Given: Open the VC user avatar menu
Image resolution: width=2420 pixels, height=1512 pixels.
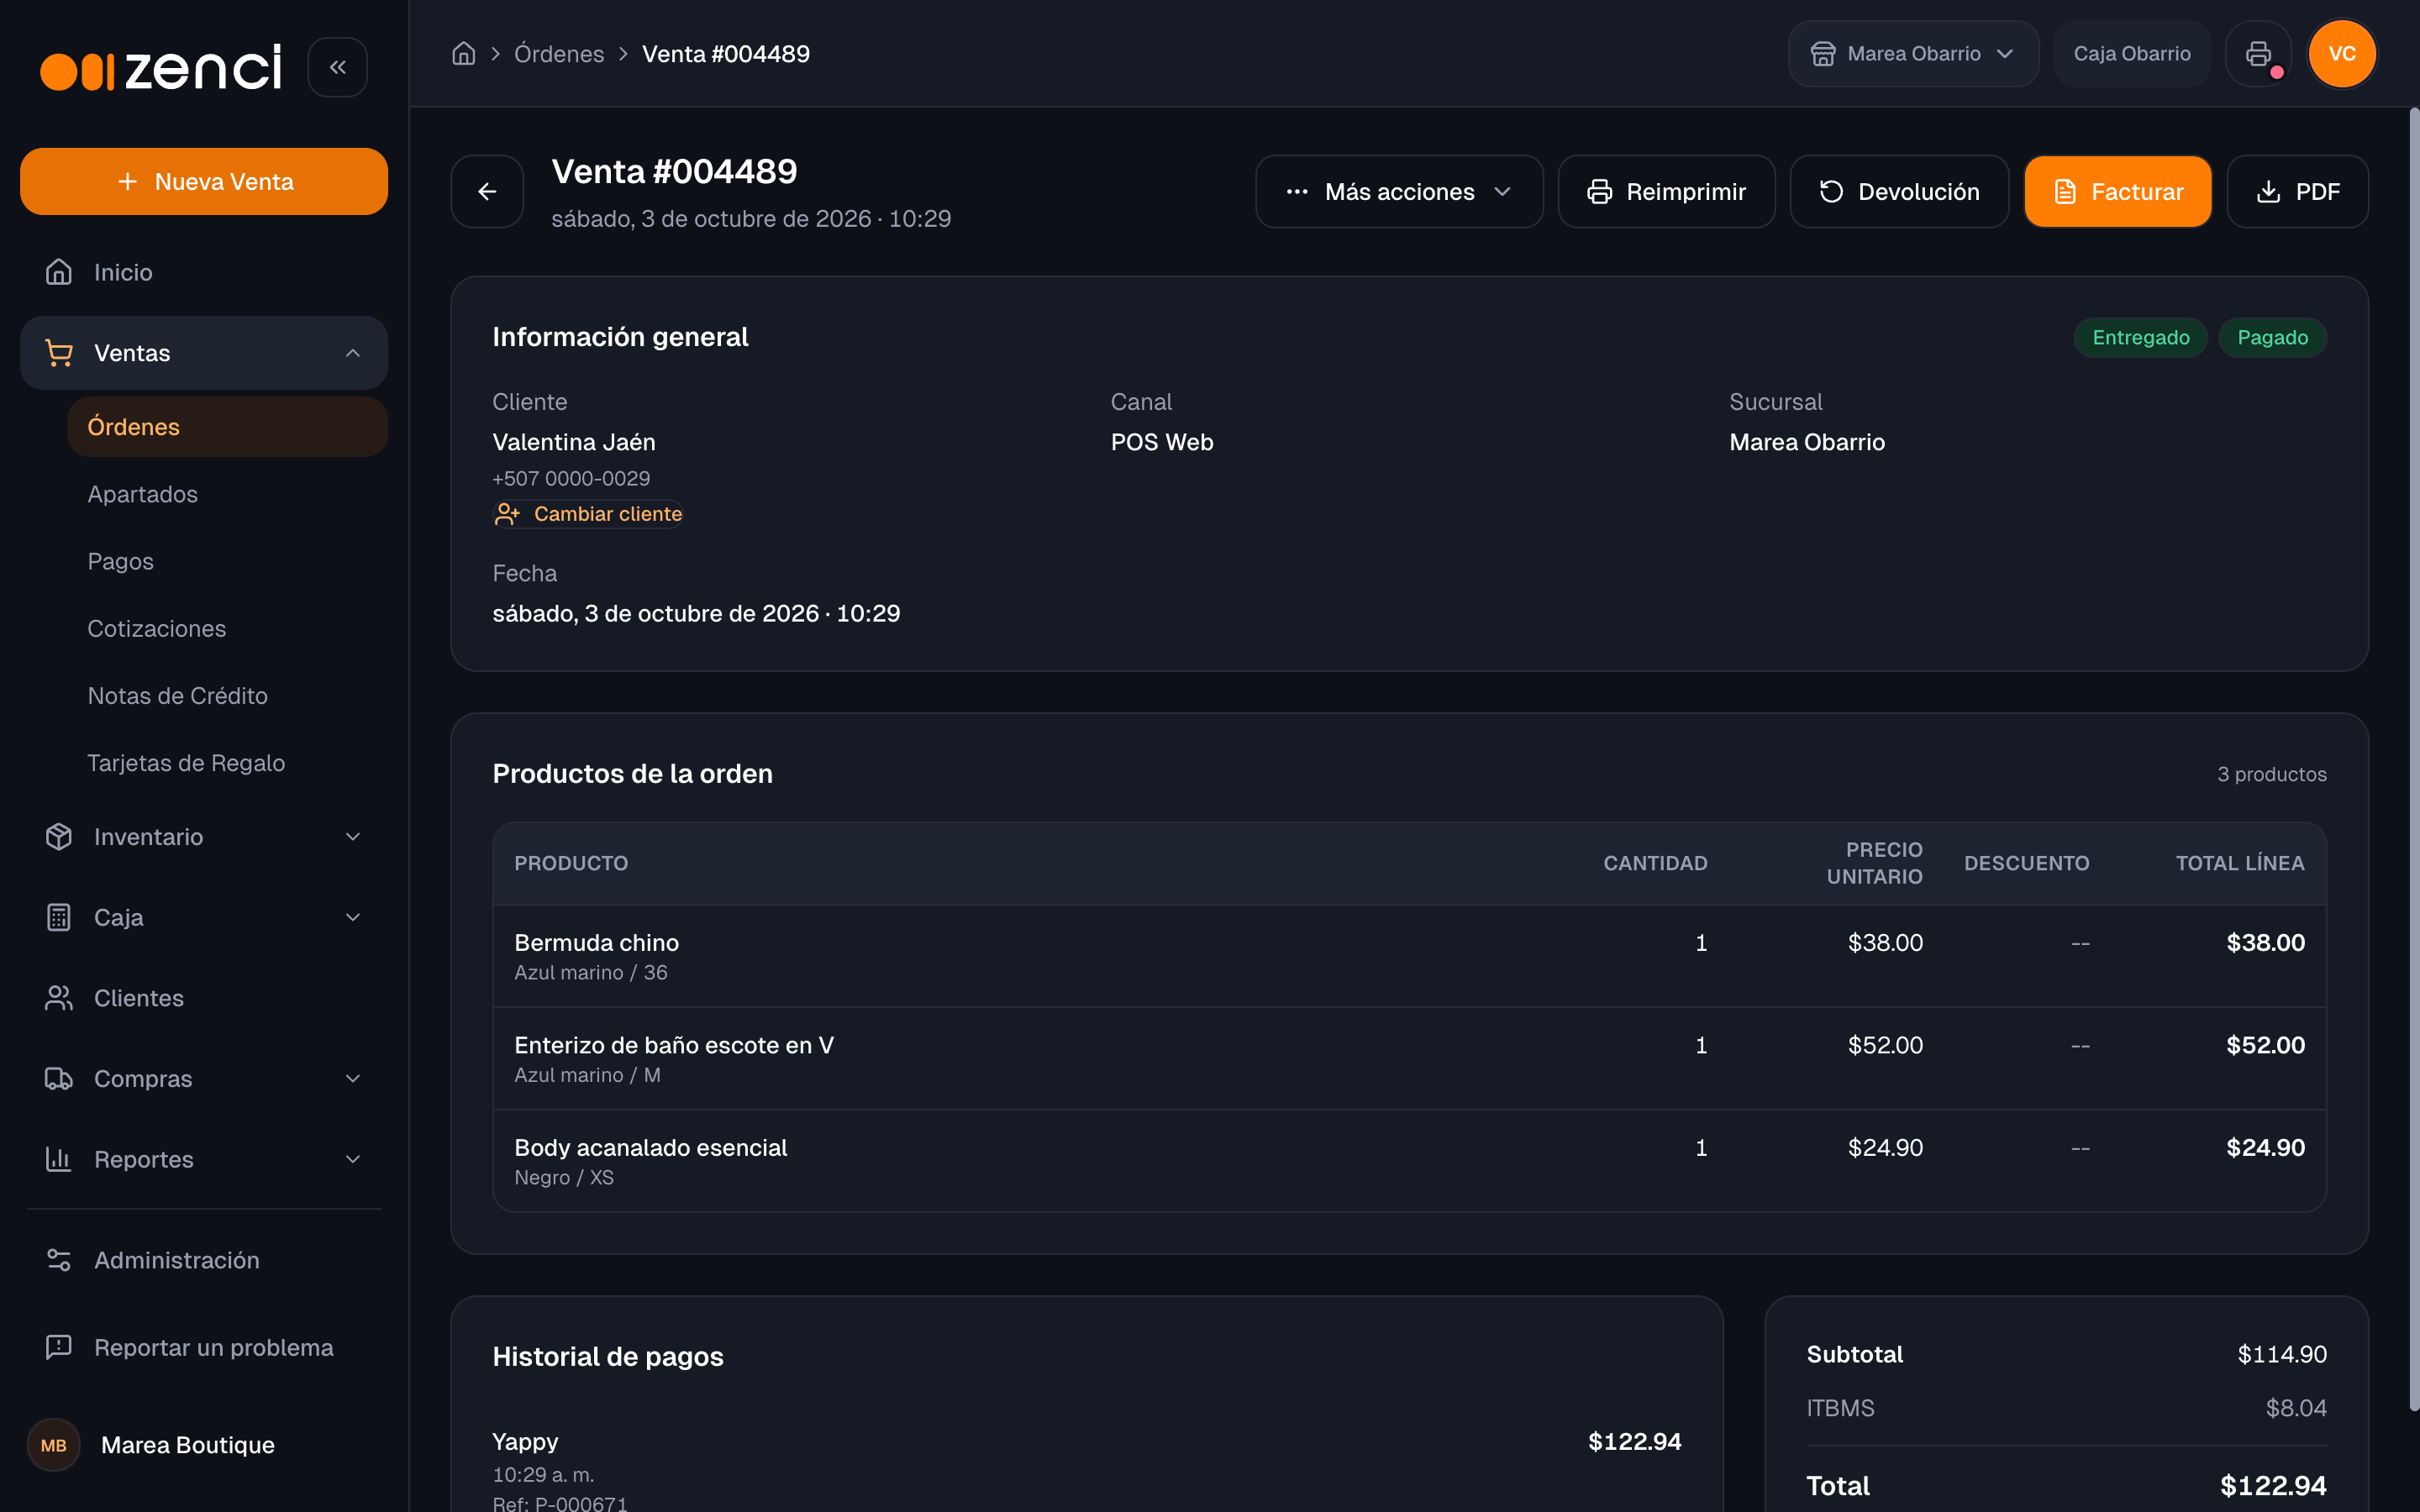Looking at the screenshot, I should point(2342,54).
